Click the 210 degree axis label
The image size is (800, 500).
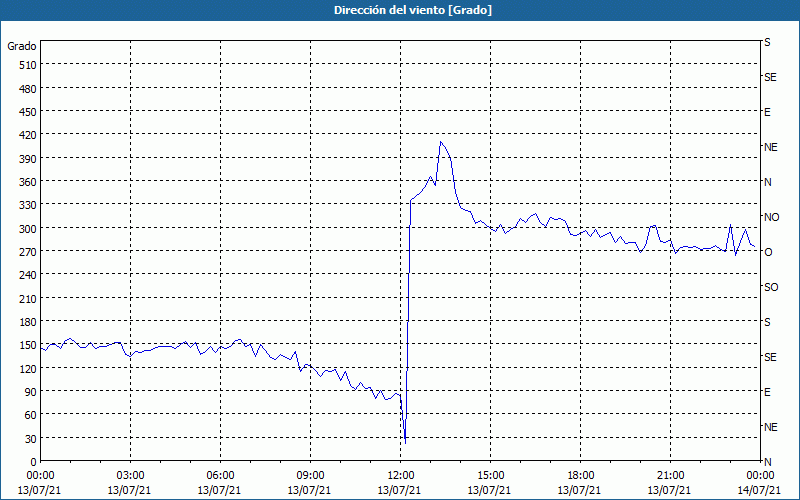click(x=28, y=299)
